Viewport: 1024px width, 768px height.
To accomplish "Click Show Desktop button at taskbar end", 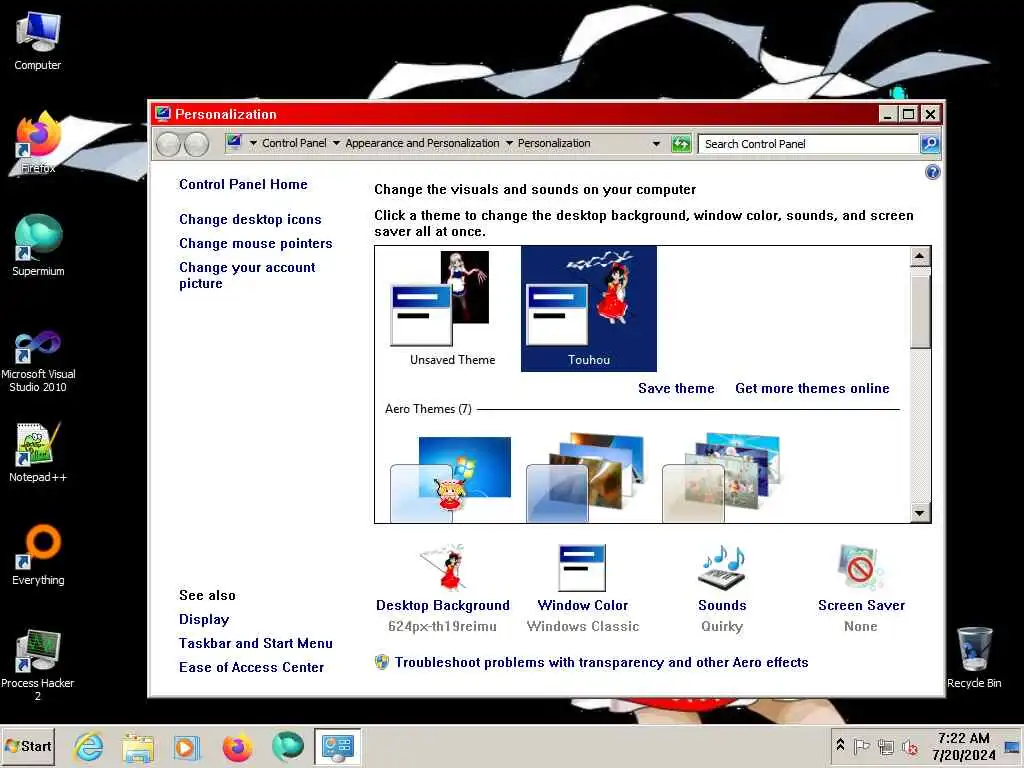I will [x=1013, y=746].
